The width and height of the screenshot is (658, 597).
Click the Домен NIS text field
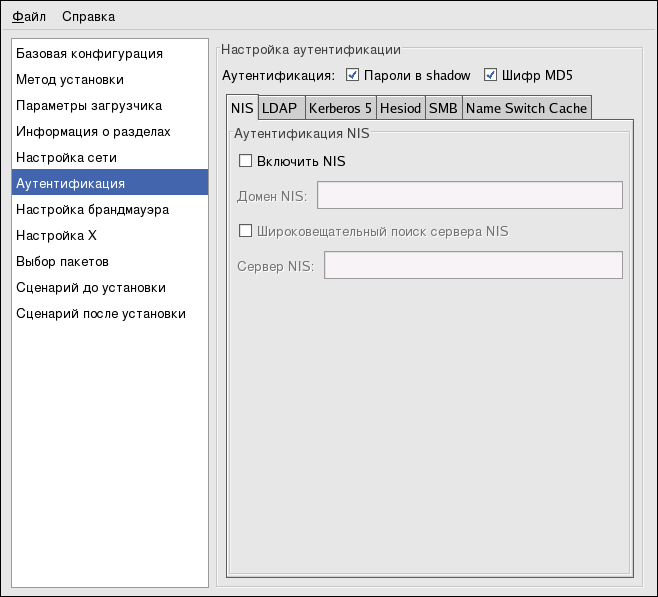click(469, 195)
